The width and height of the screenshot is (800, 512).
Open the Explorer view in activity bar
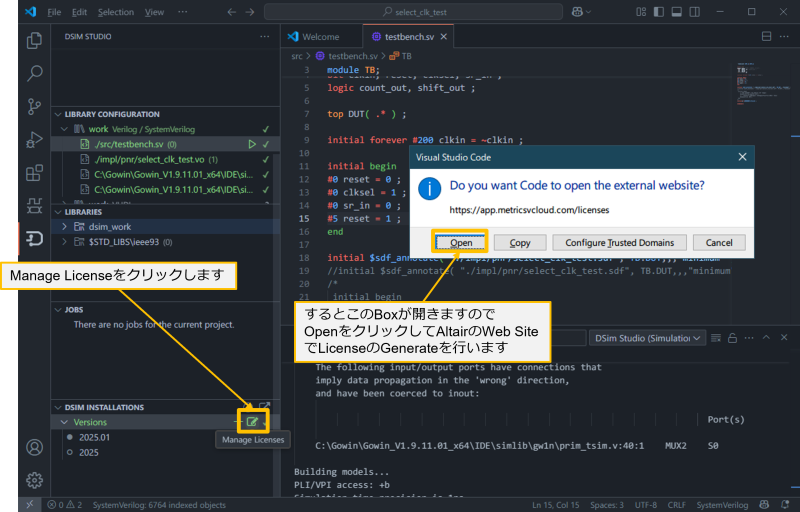point(34,40)
